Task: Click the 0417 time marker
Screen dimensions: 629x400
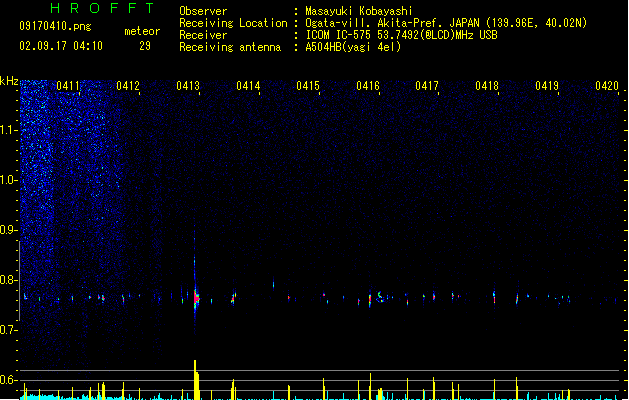Action: tap(427, 86)
